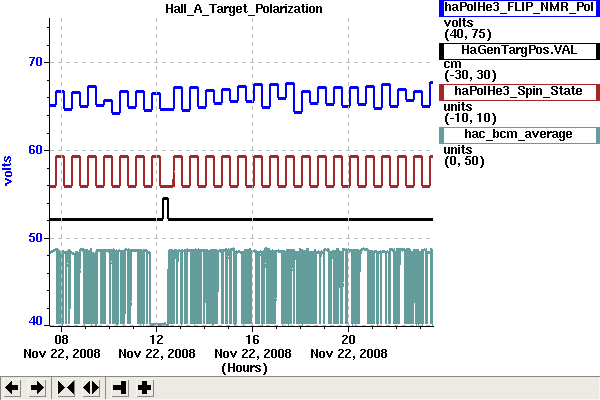
Task: Click the plus crosshair icon in the toolbar
Action: coord(145,388)
